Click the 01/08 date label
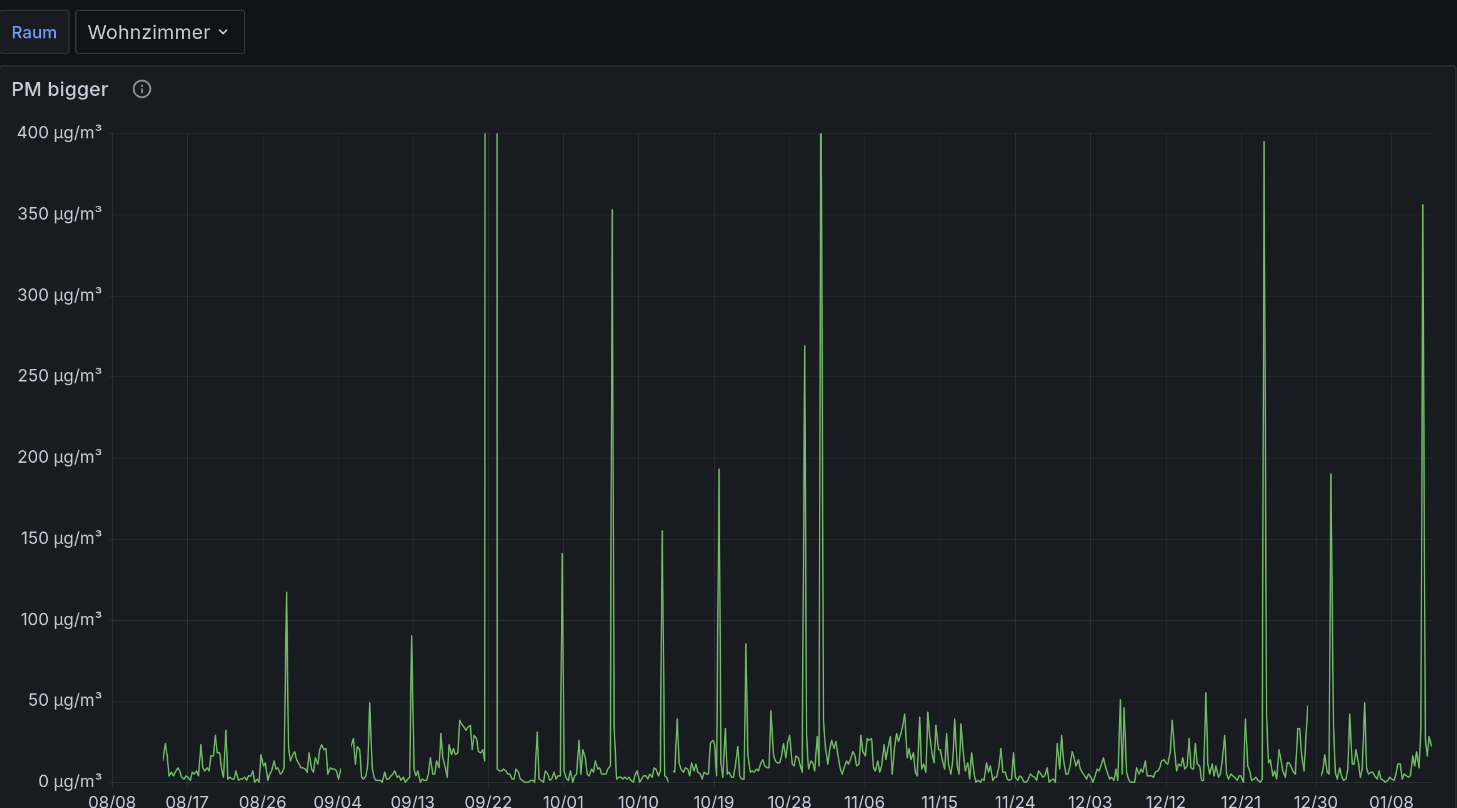This screenshot has height=808, width=1457. point(1391,802)
